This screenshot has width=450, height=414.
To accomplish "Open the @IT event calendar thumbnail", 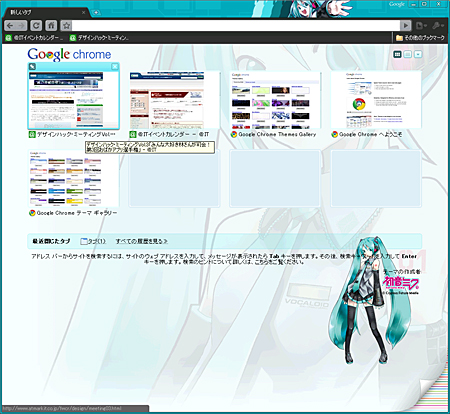I will tap(174, 100).
